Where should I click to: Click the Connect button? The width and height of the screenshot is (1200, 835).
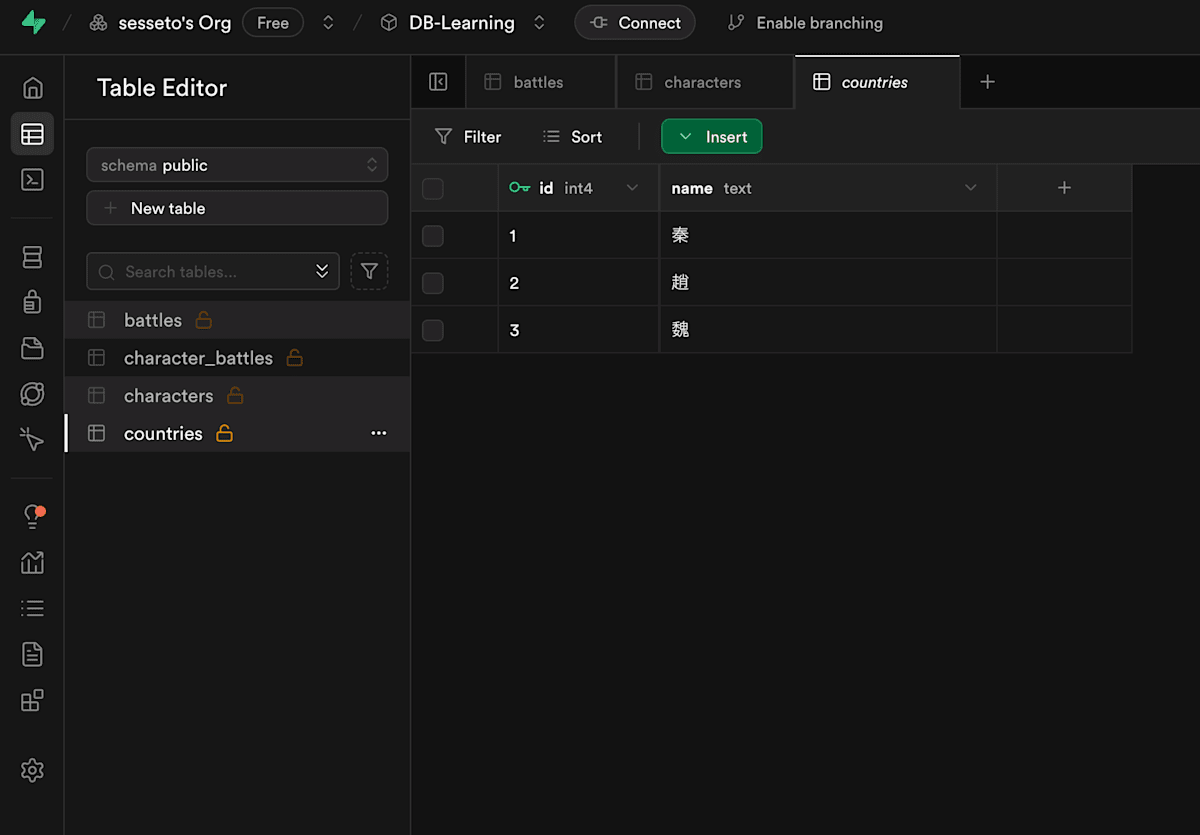coord(635,22)
